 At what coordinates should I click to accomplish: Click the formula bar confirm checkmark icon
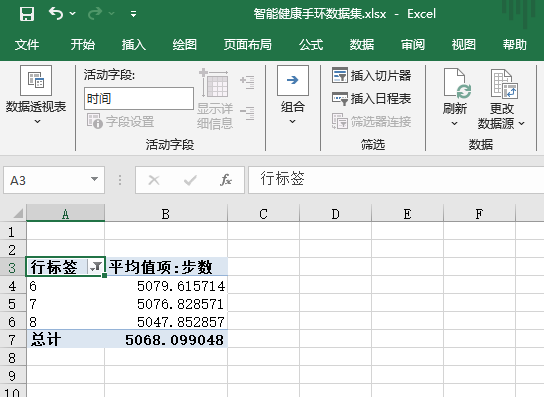[x=190, y=180]
